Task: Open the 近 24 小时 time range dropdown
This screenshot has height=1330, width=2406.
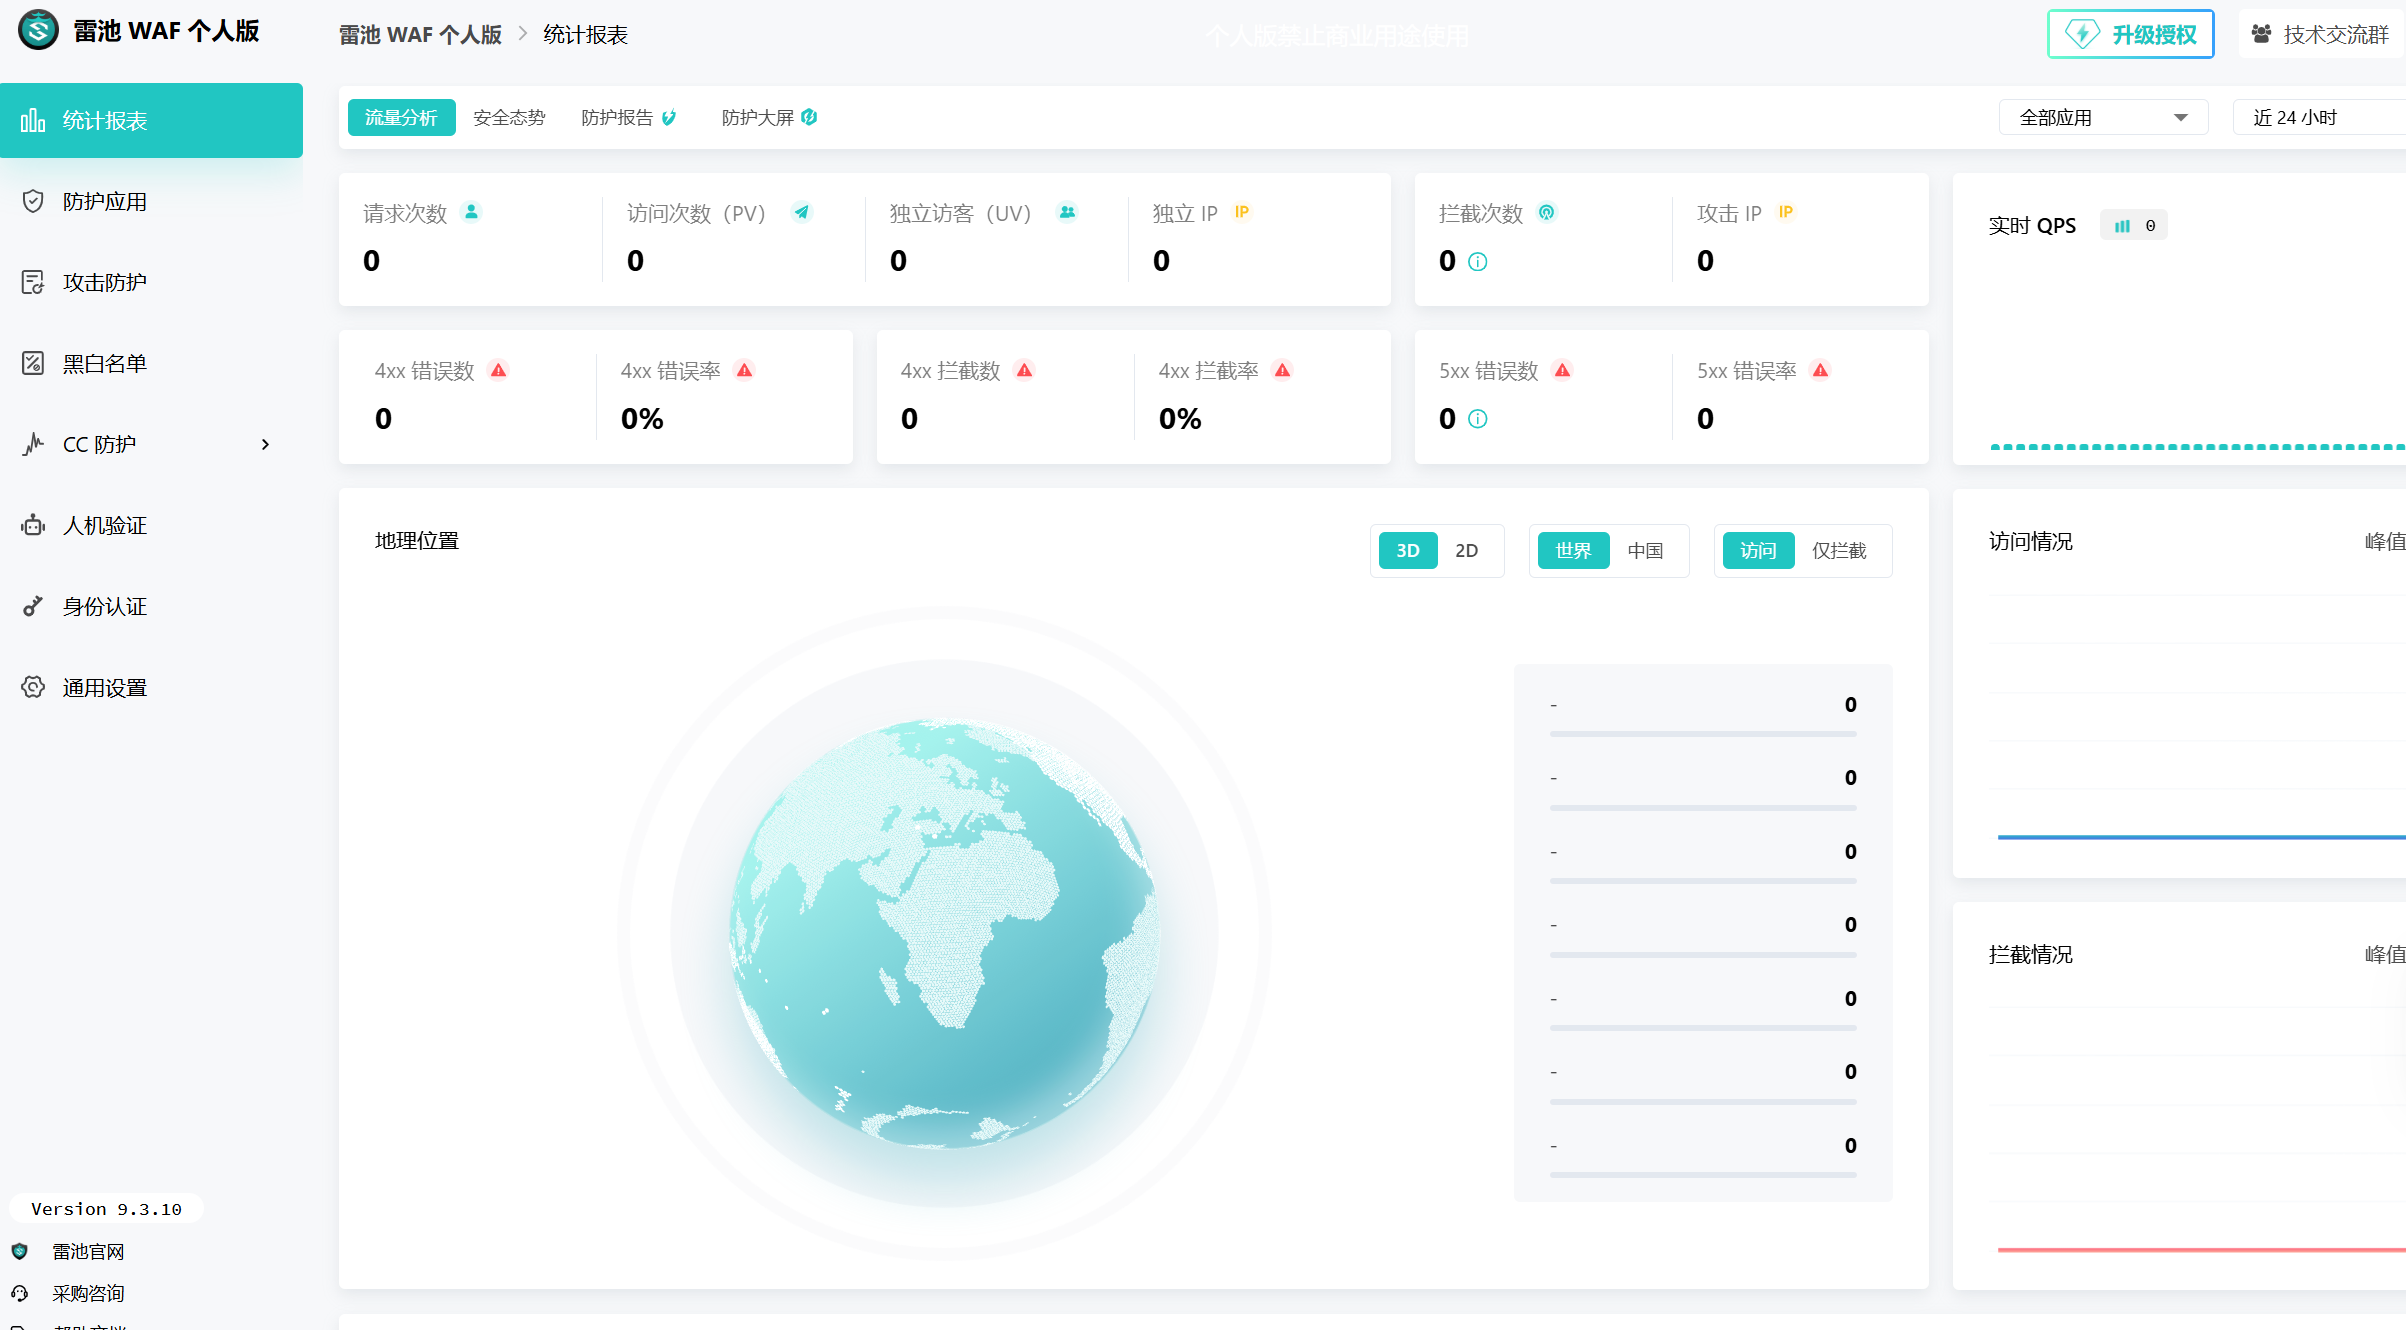Action: 2319,117
